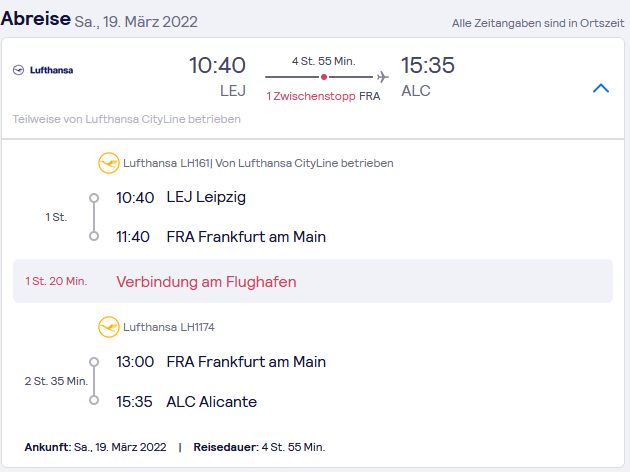The width and height of the screenshot is (630, 472).
Task: Click the Lufthansa crane icon beside LH1174
Action: click(108, 327)
